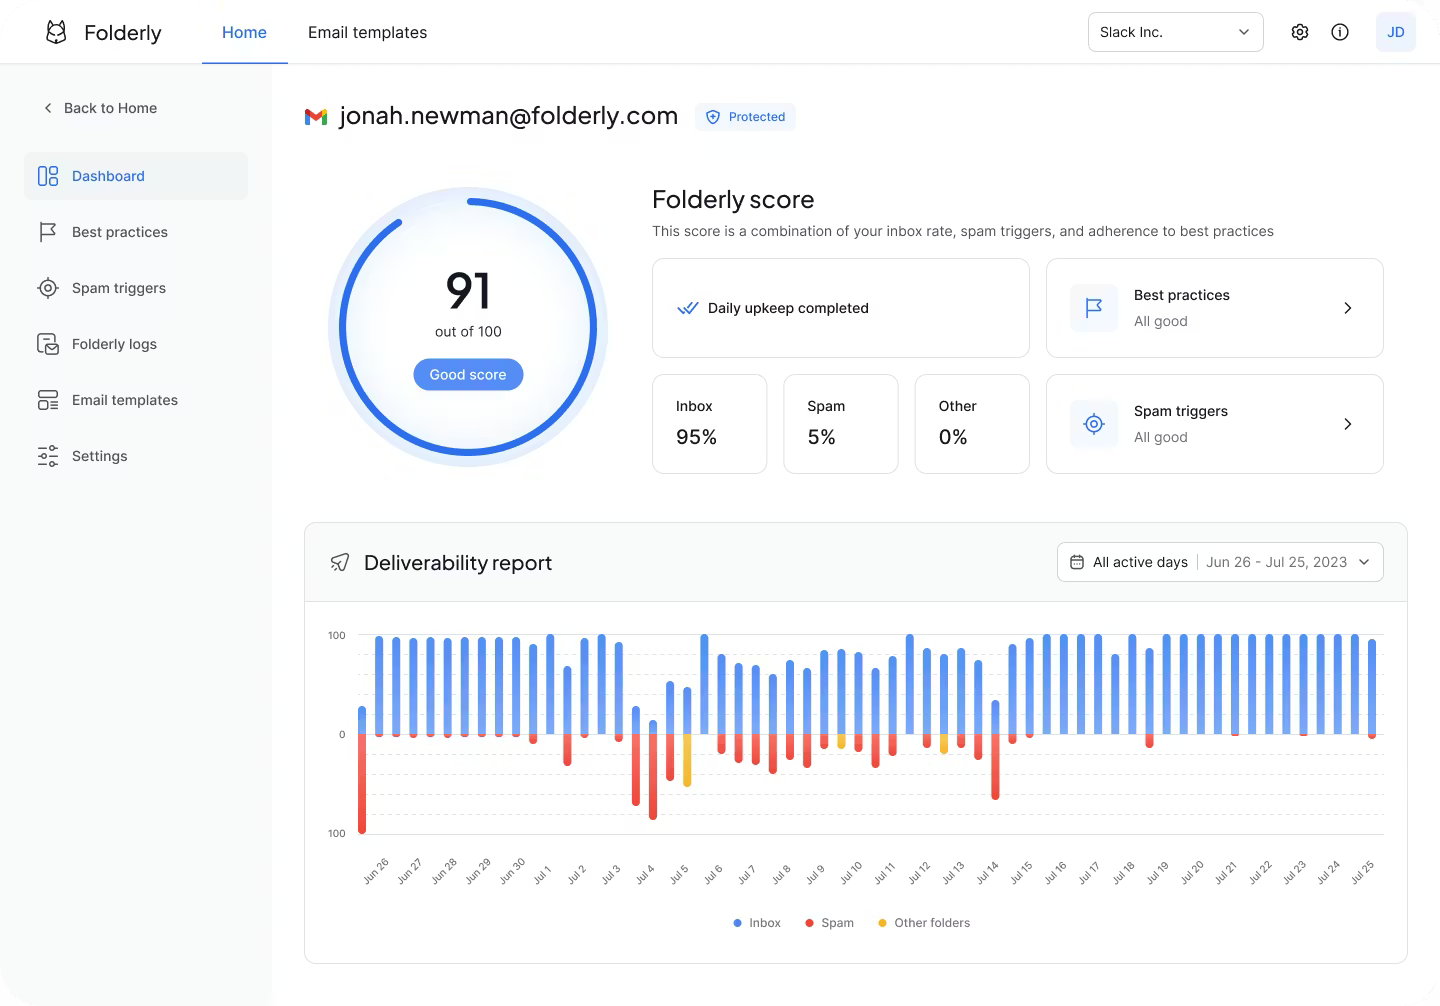Image resolution: width=1440 pixels, height=1006 pixels.
Task: Open settings via the gear icon
Action: pos(1299,32)
